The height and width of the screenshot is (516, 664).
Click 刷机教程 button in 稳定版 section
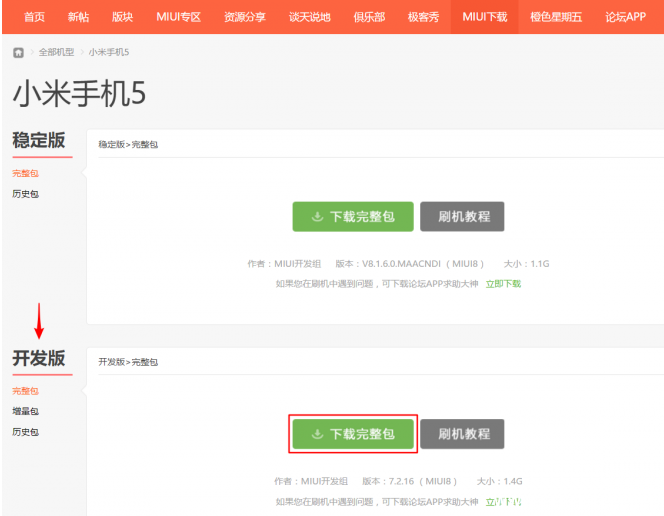[462, 217]
